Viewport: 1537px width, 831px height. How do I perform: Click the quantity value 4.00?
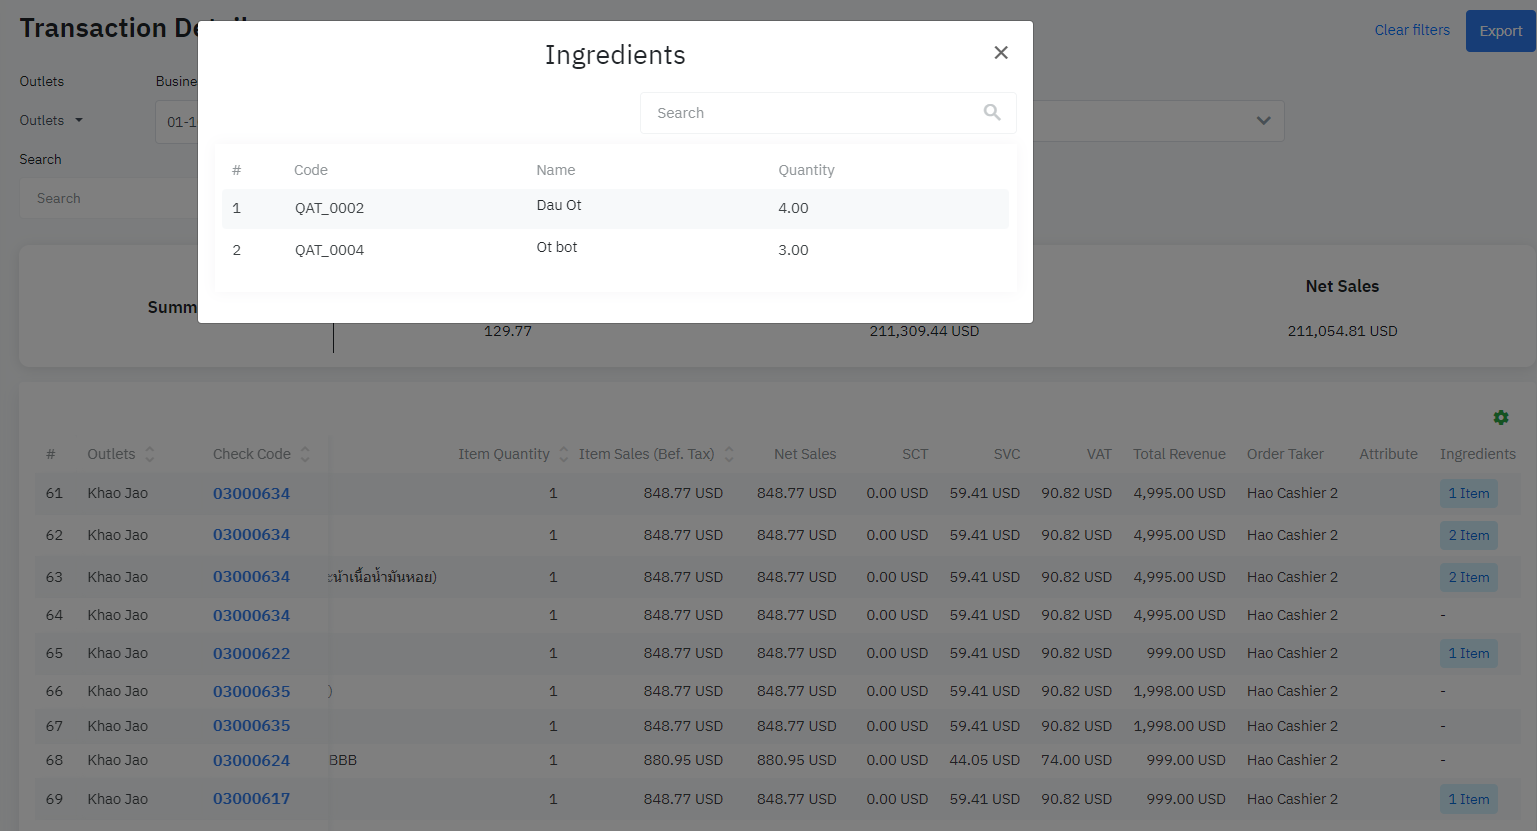[x=793, y=208]
